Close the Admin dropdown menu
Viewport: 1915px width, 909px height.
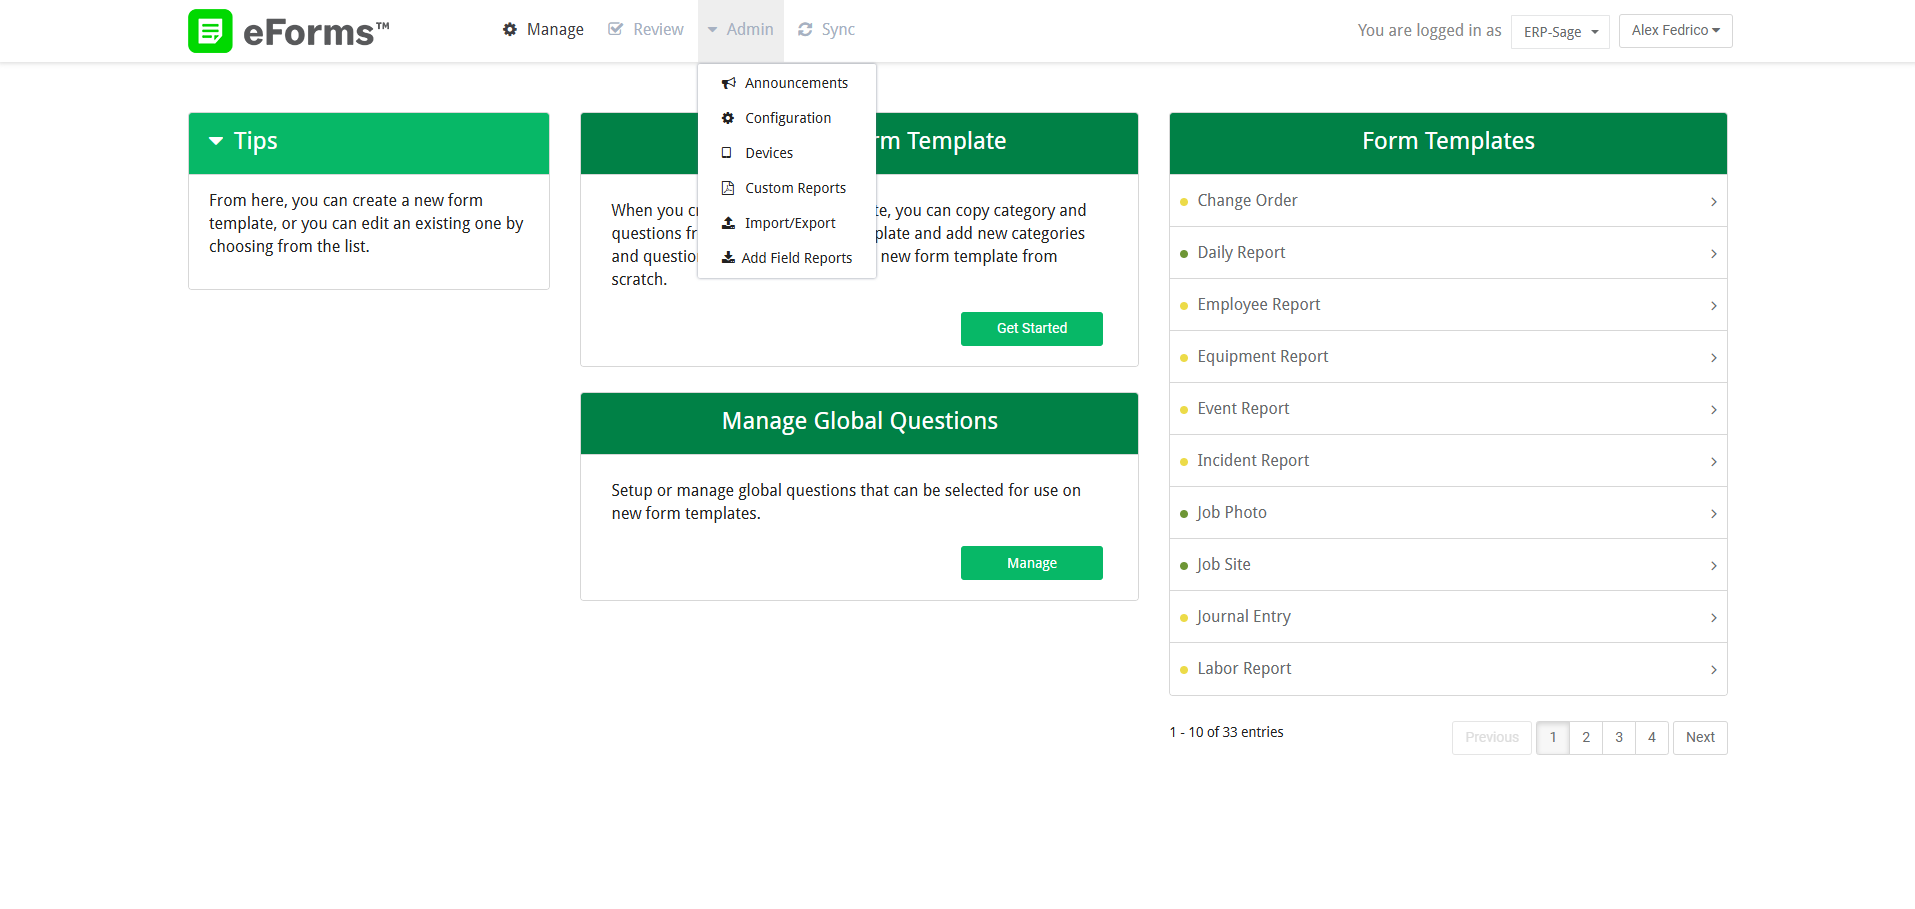[741, 30]
